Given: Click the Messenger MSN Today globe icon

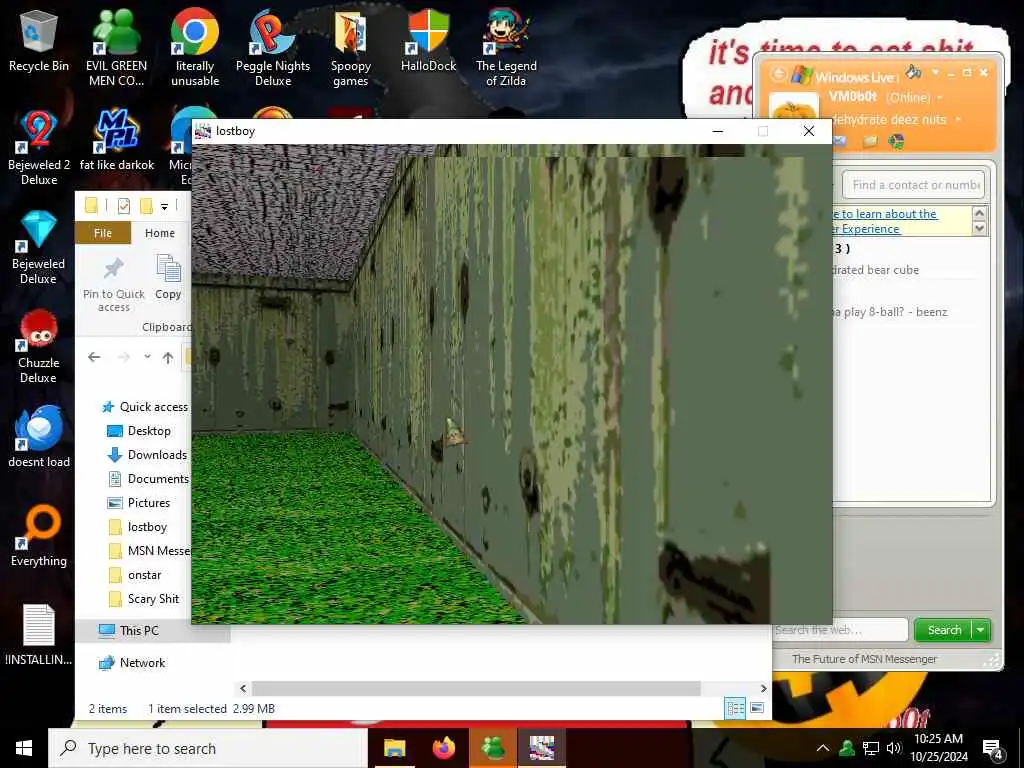Looking at the screenshot, I should 896,141.
